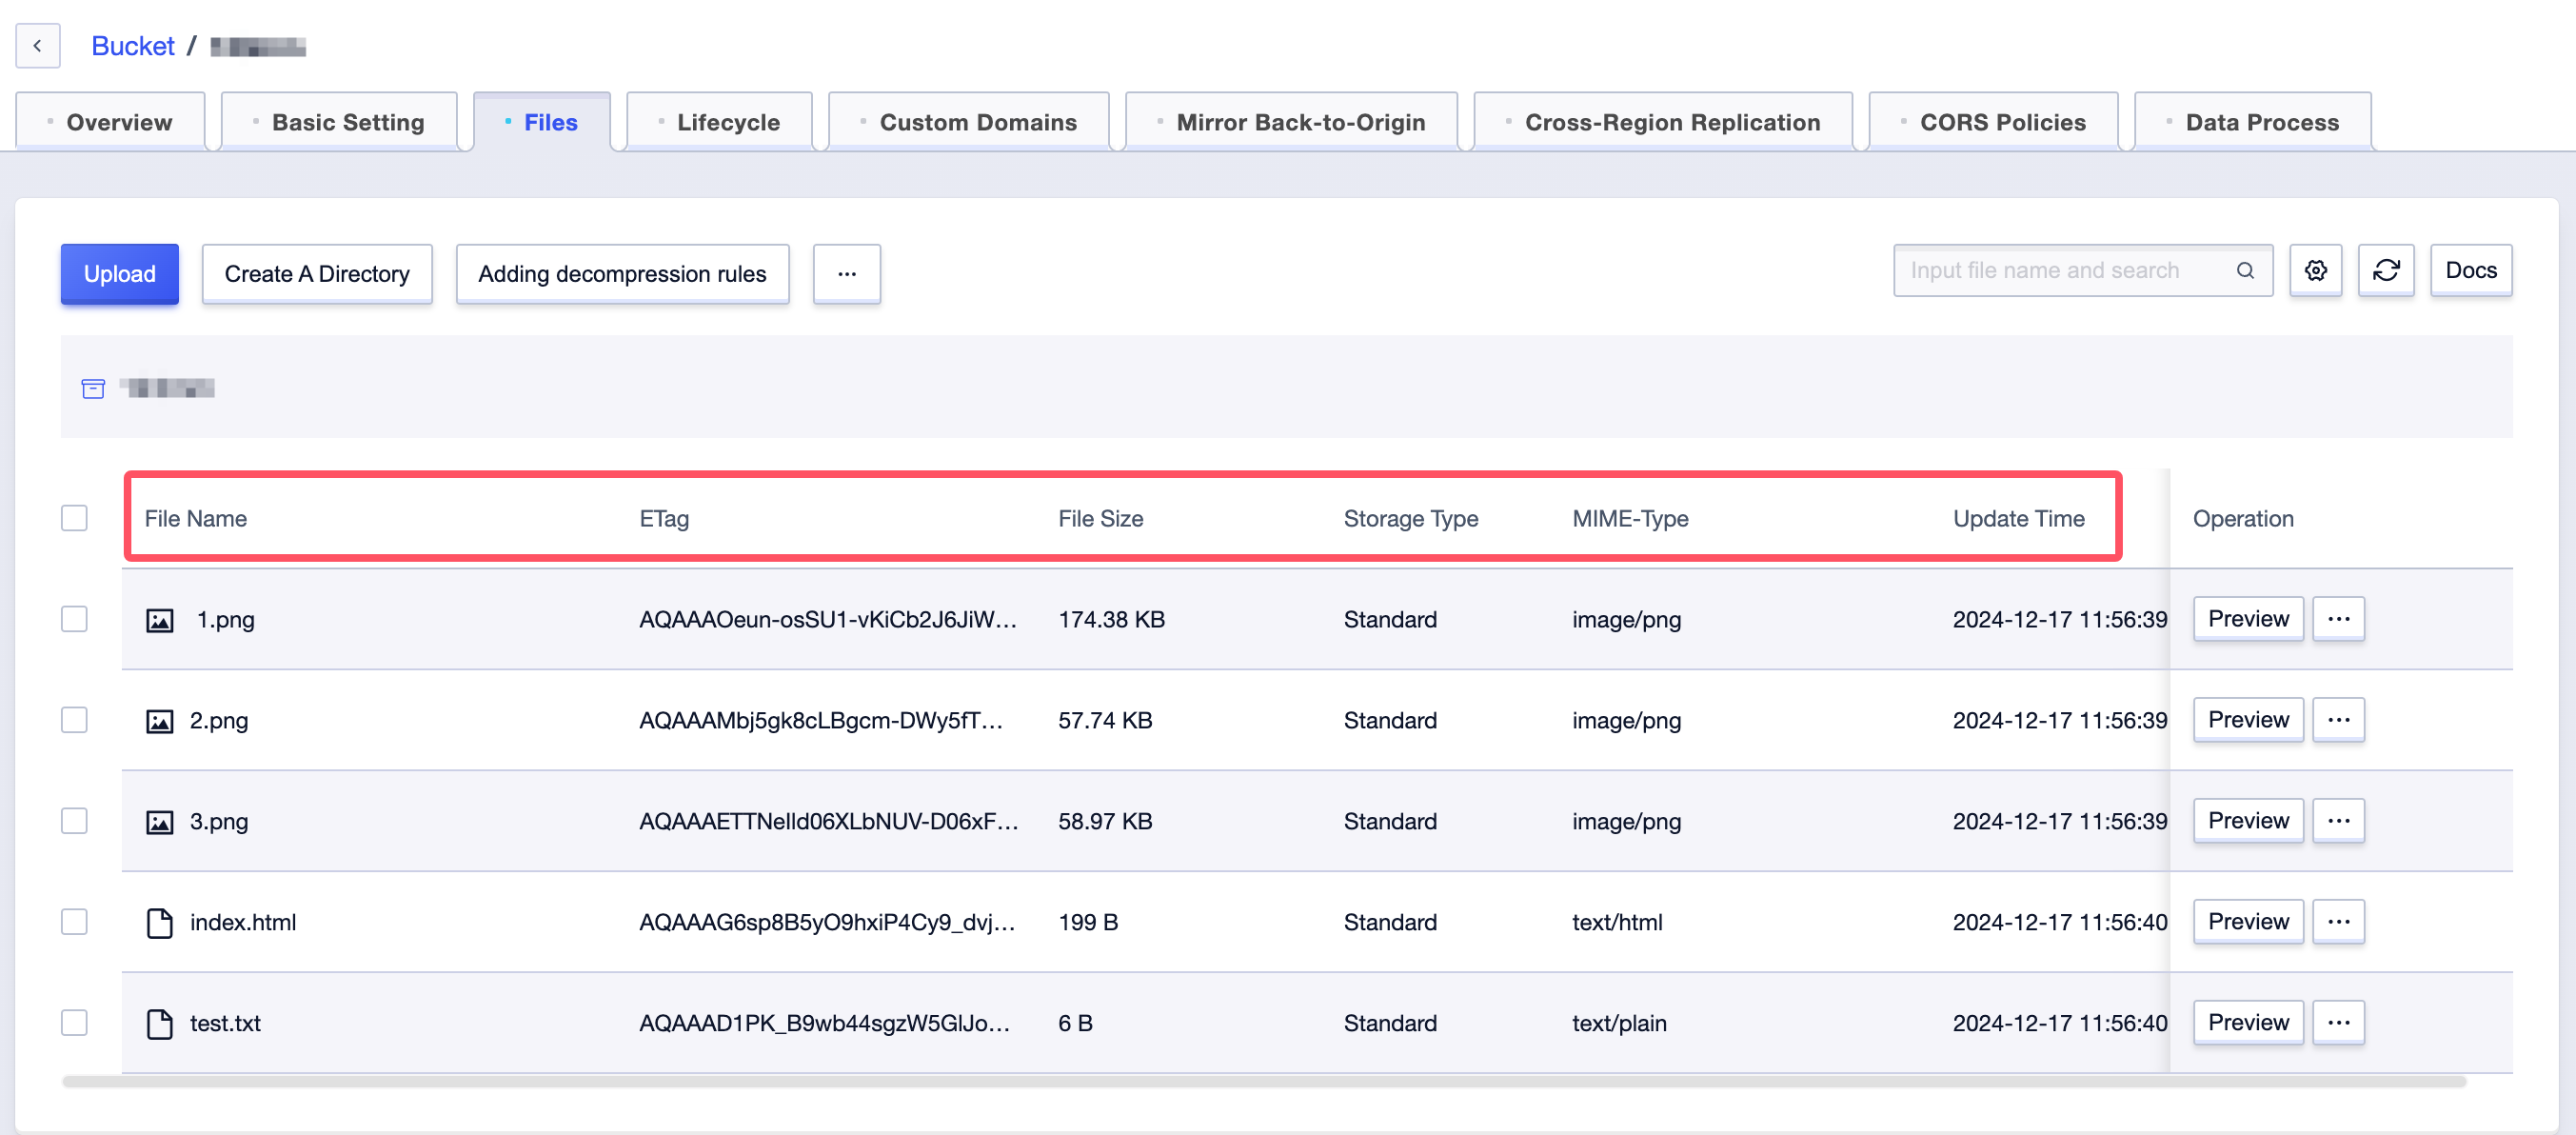
Task: Click the index.html file name
Action: click(243, 923)
